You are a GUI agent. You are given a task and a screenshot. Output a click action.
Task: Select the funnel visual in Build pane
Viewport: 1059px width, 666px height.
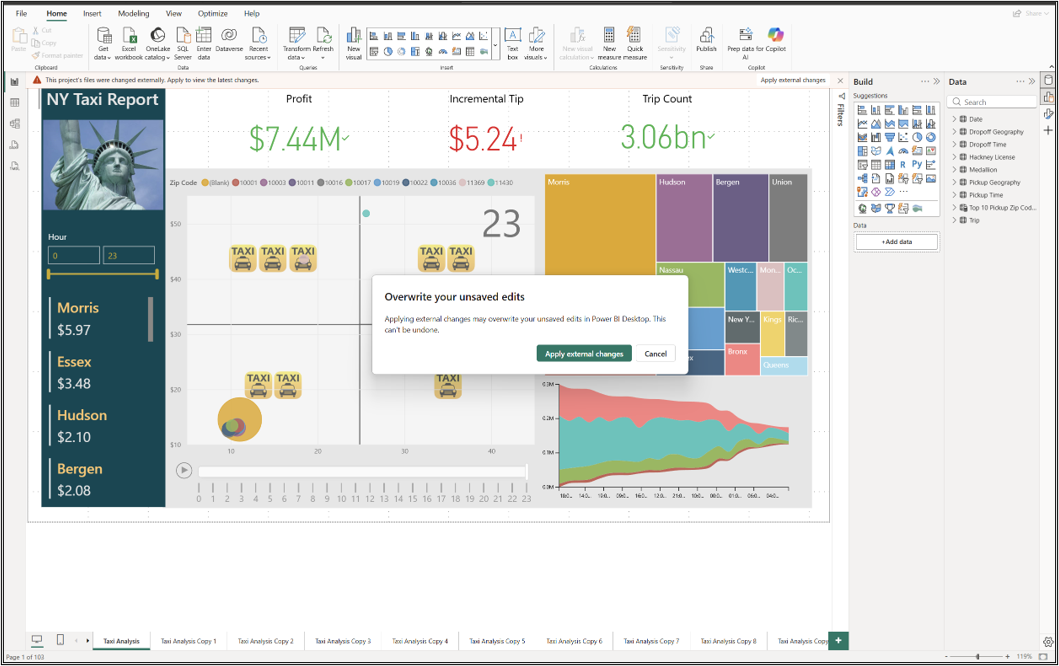(x=889, y=137)
